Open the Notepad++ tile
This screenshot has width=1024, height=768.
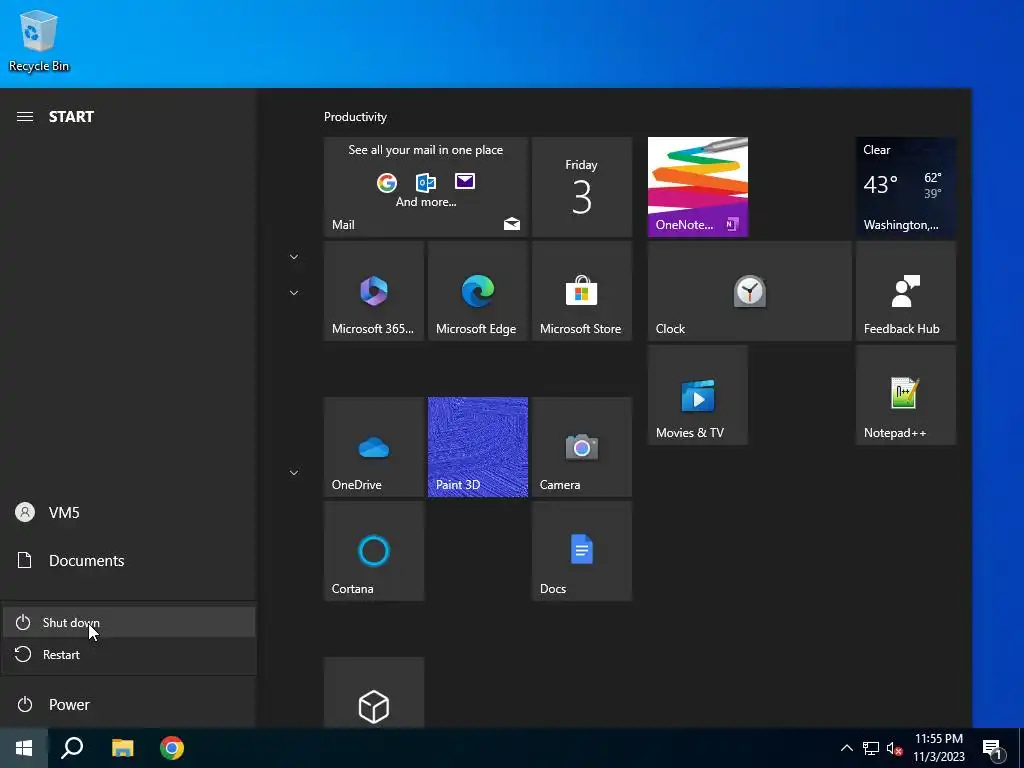pyautogui.click(x=906, y=395)
